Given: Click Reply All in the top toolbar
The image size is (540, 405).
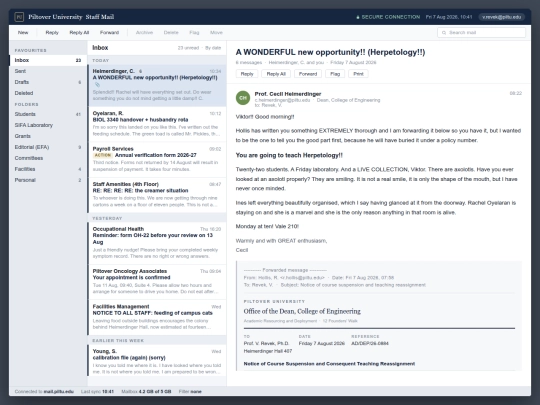Looking at the screenshot, I should coord(79,33).
